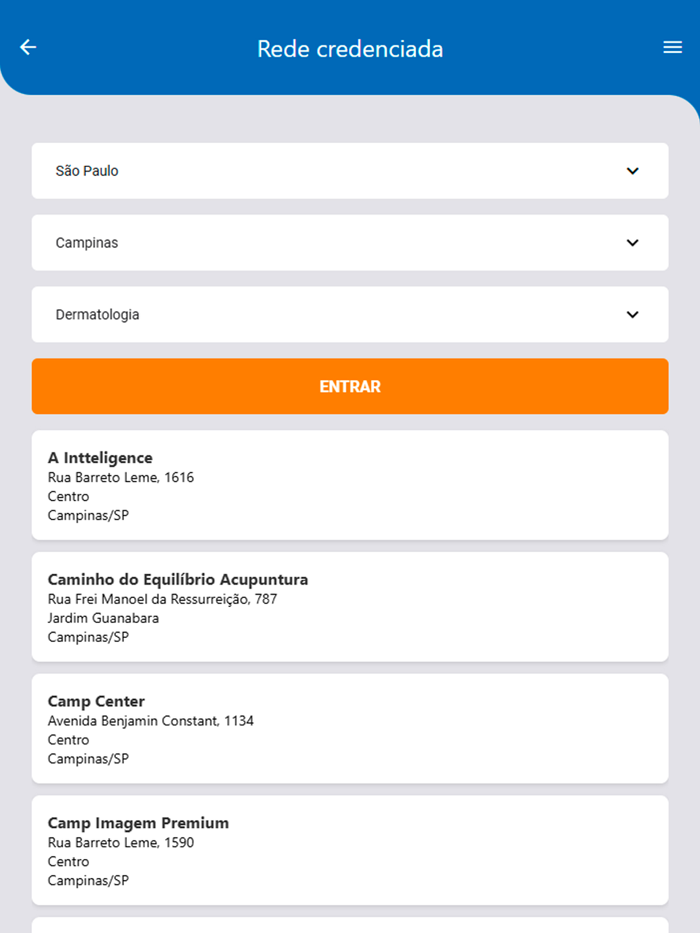Open the hamburger menu icon
Viewport: 700px width, 933px height.
tap(672, 46)
